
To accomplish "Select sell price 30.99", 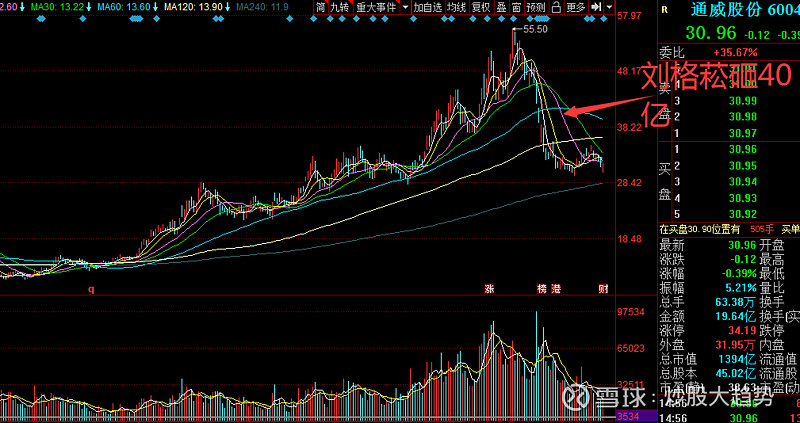I will click(743, 101).
